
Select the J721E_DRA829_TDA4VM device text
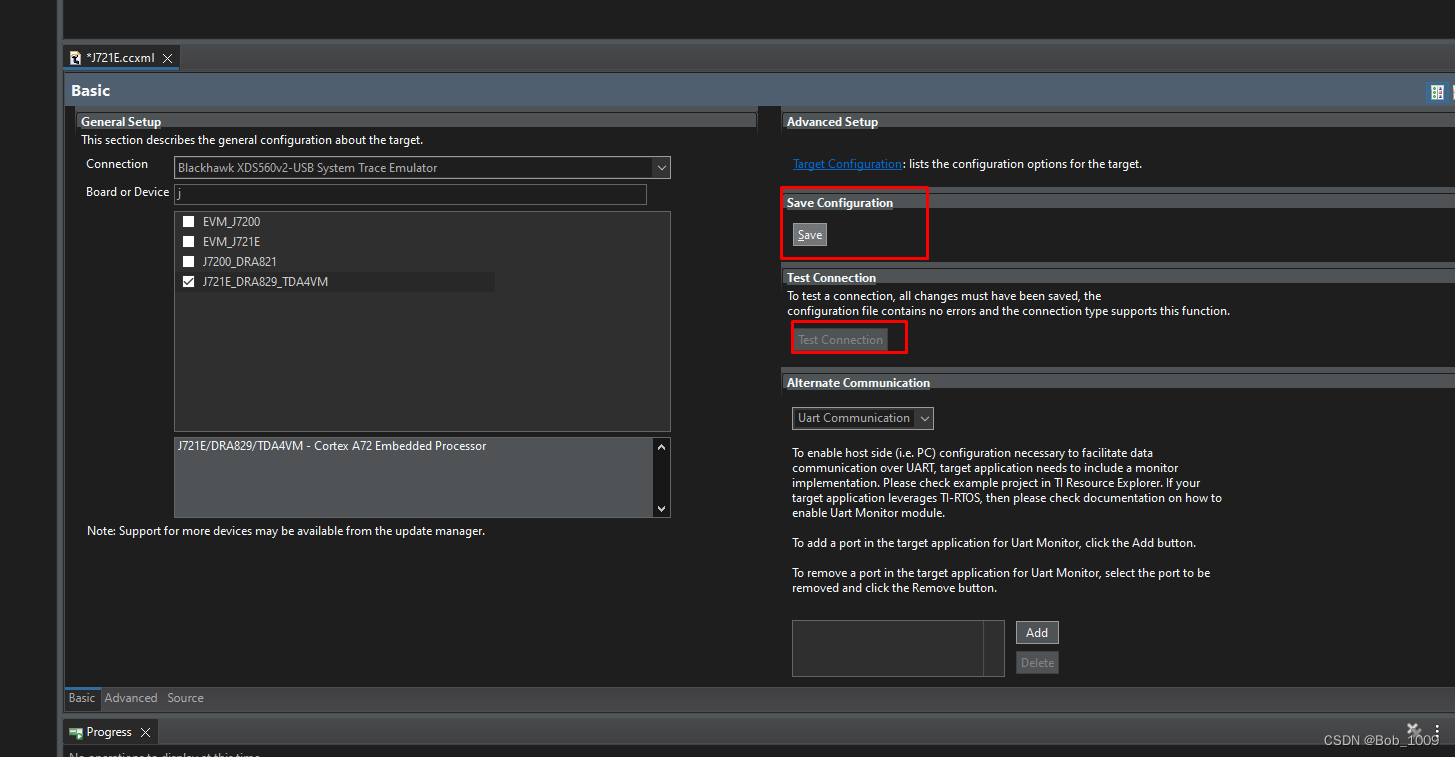pyautogui.click(x=265, y=282)
